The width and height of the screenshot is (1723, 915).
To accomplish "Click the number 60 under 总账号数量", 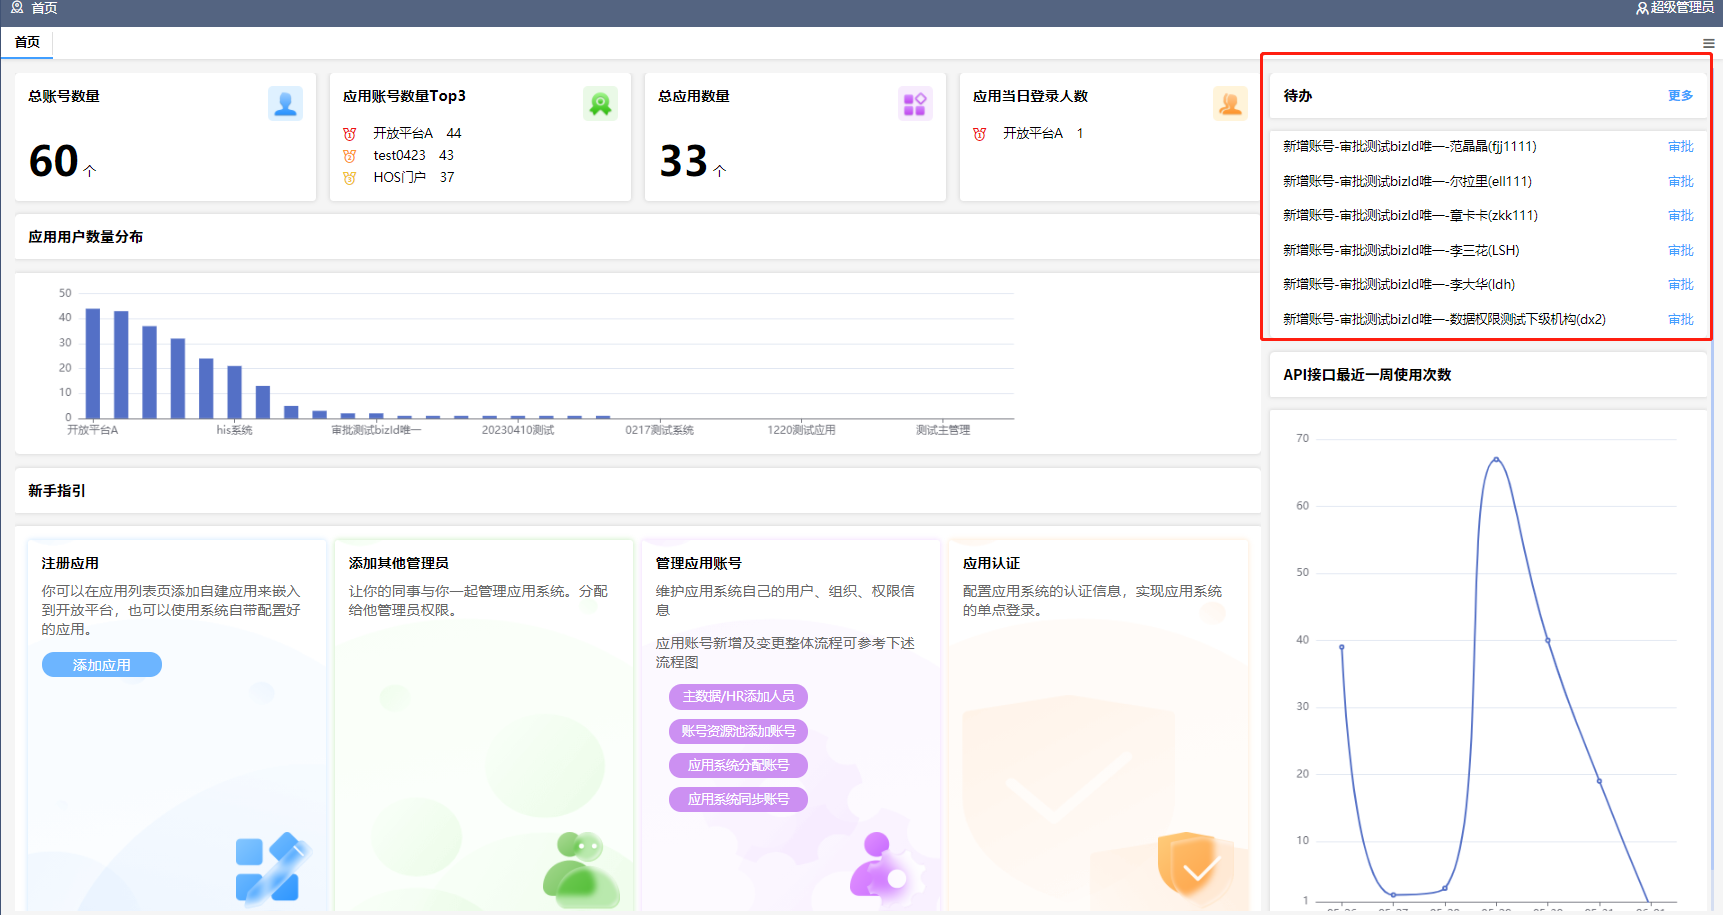I will (x=54, y=162).
